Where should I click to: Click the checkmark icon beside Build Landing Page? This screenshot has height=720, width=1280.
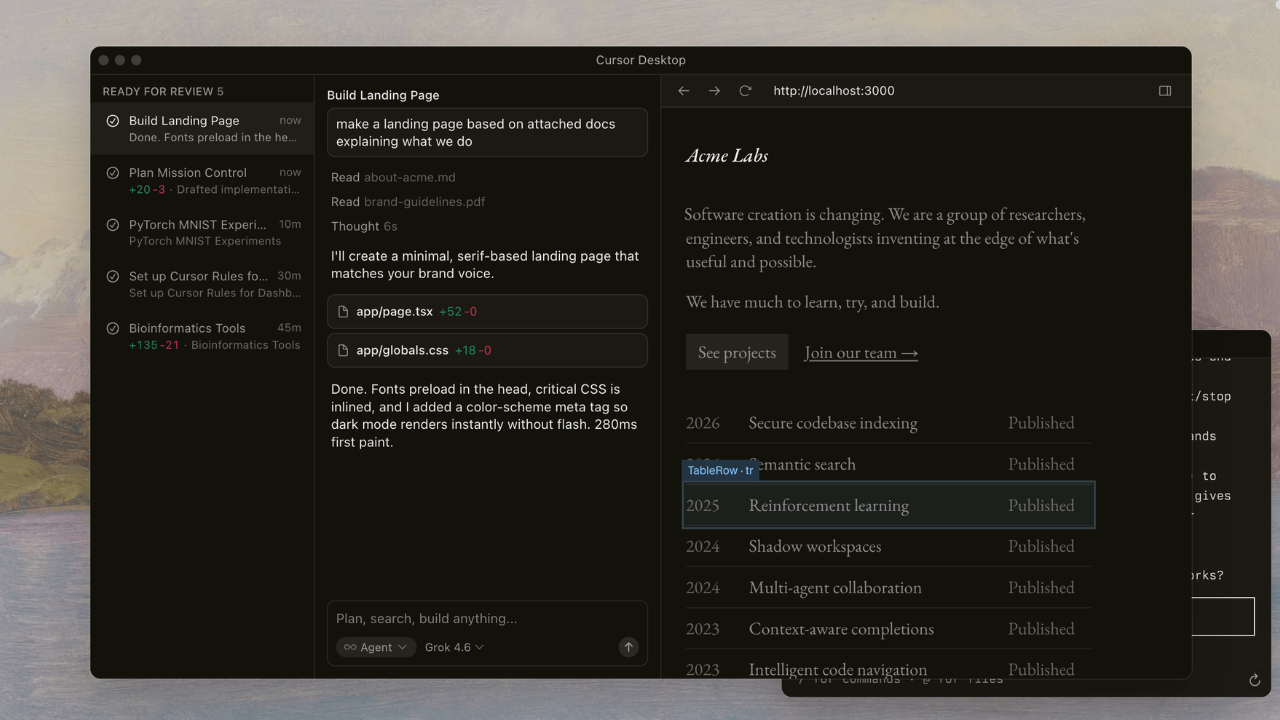click(x=113, y=121)
